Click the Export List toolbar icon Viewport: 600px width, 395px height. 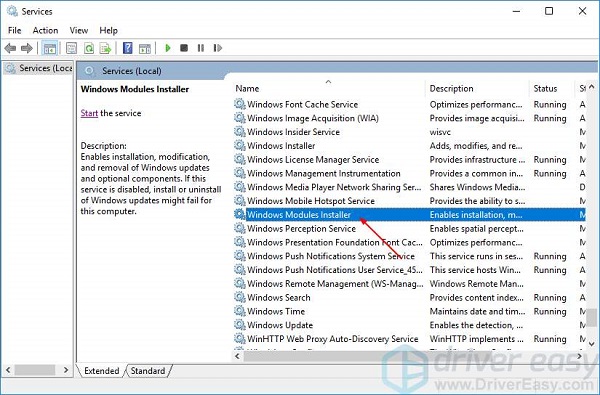[105, 48]
